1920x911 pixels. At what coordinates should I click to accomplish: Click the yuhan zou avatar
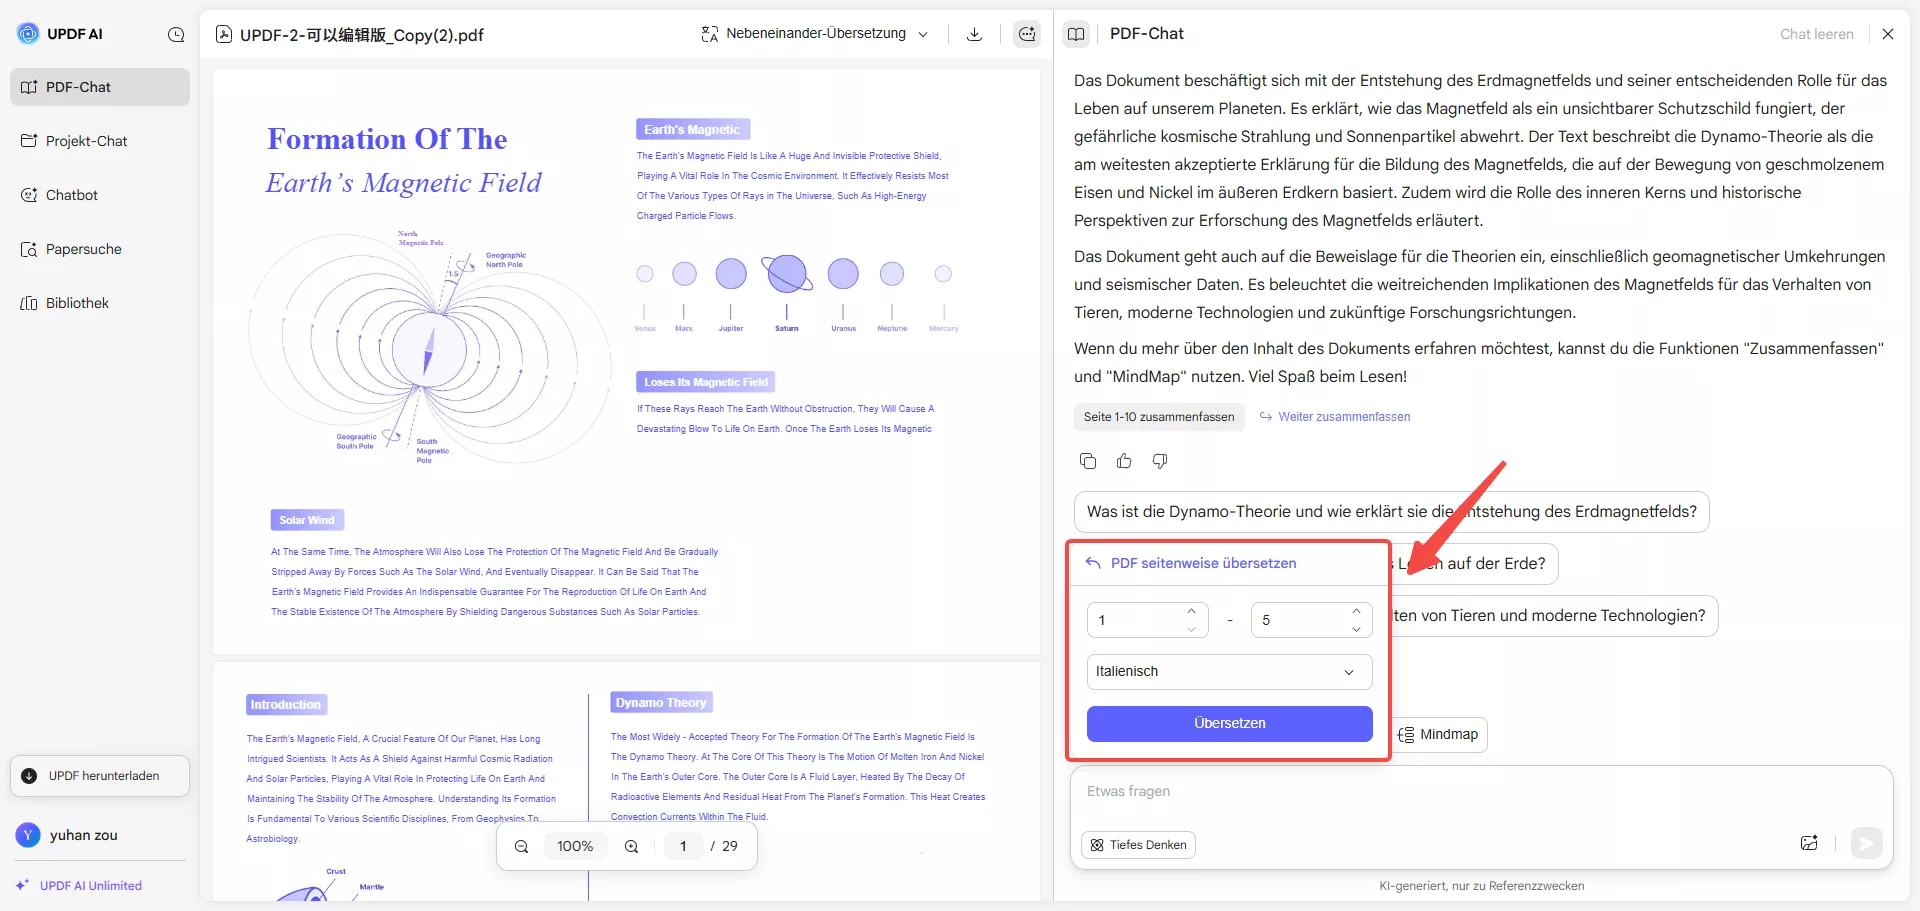pyautogui.click(x=28, y=835)
